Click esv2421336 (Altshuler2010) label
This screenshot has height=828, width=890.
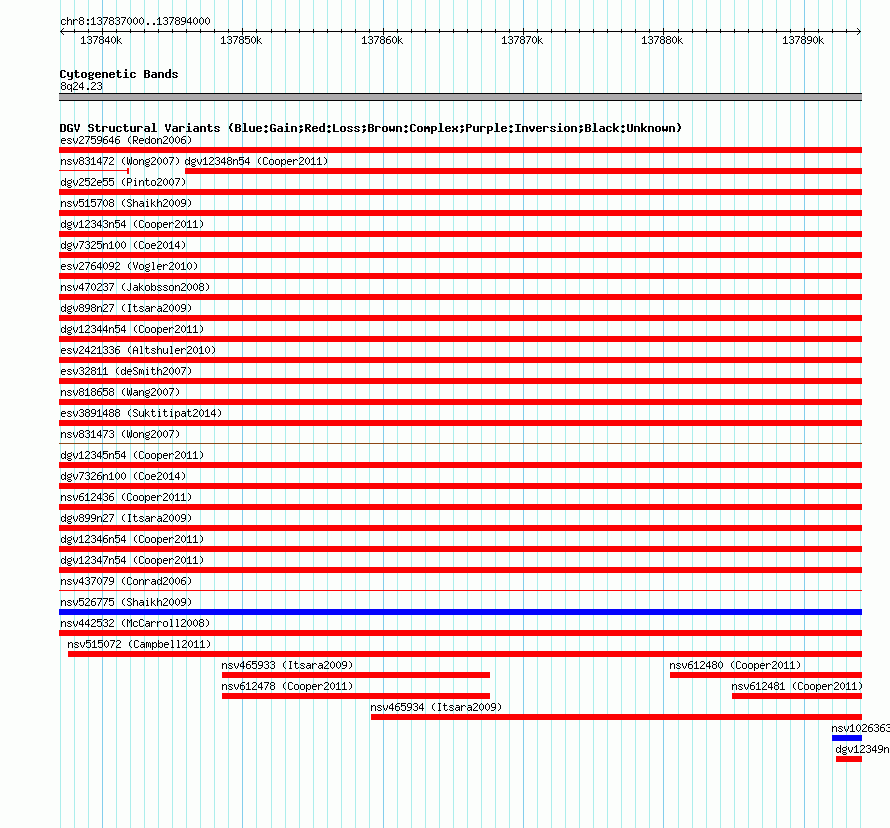pyautogui.click(x=138, y=350)
